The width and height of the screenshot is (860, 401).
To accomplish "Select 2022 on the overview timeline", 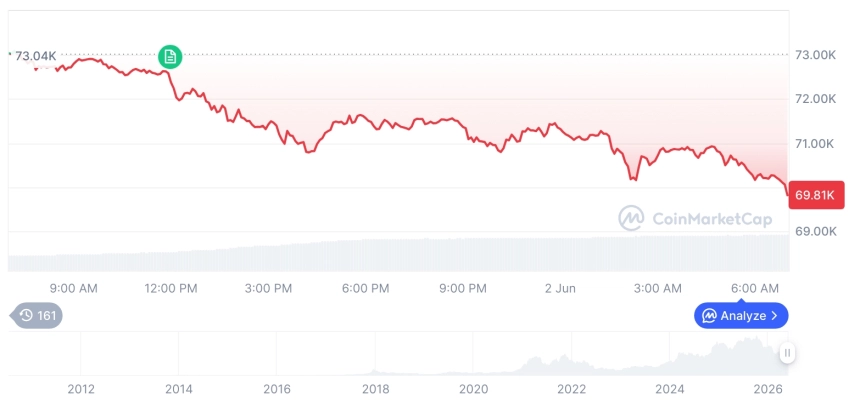I will pos(572,389).
